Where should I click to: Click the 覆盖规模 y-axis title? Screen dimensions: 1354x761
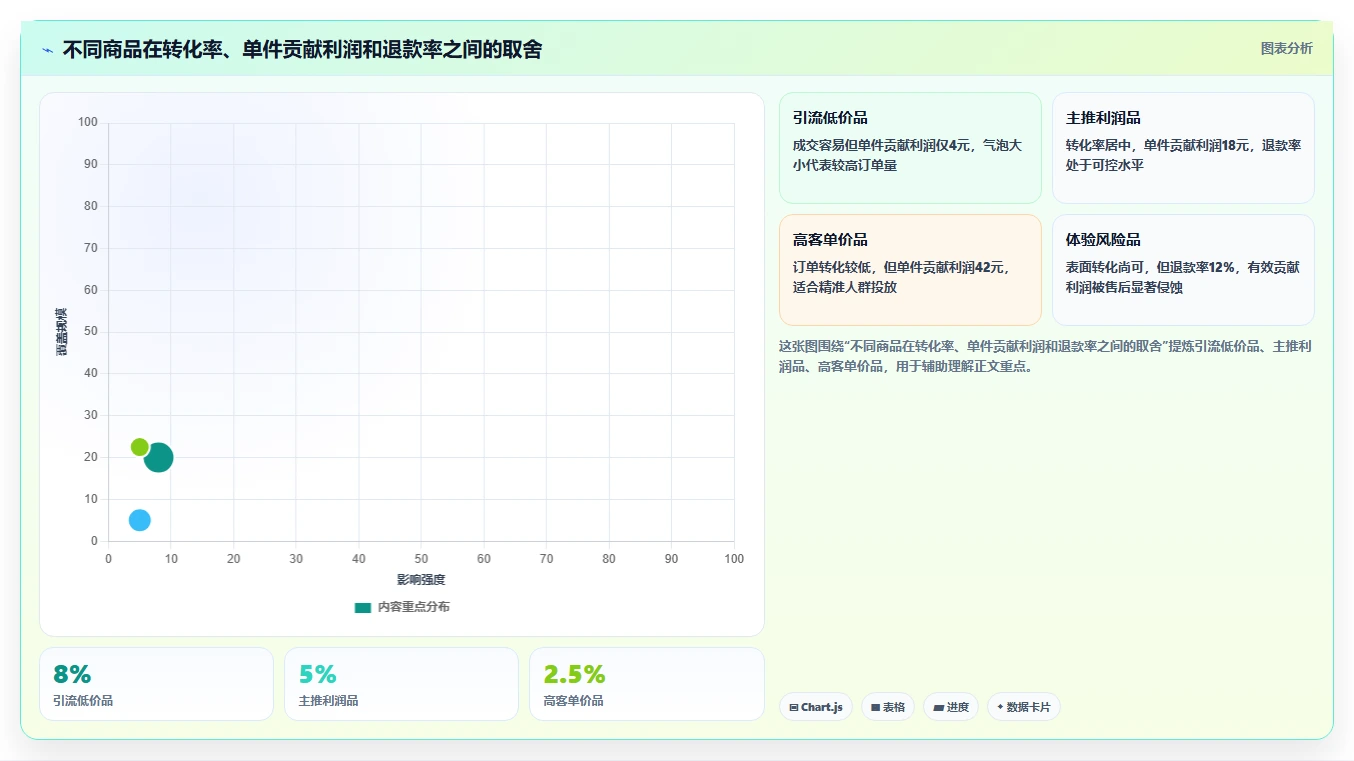[62, 332]
